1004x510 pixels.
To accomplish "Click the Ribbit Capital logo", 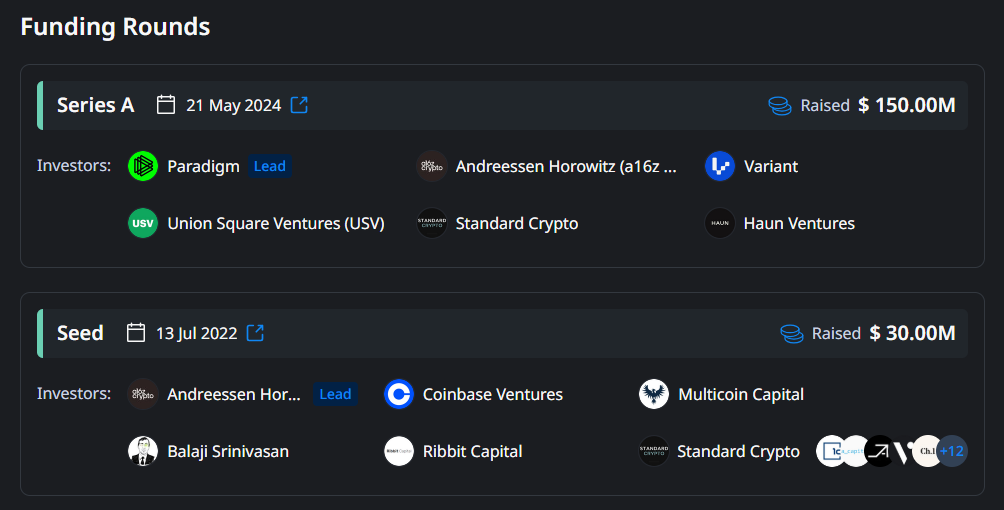I will [399, 451].
